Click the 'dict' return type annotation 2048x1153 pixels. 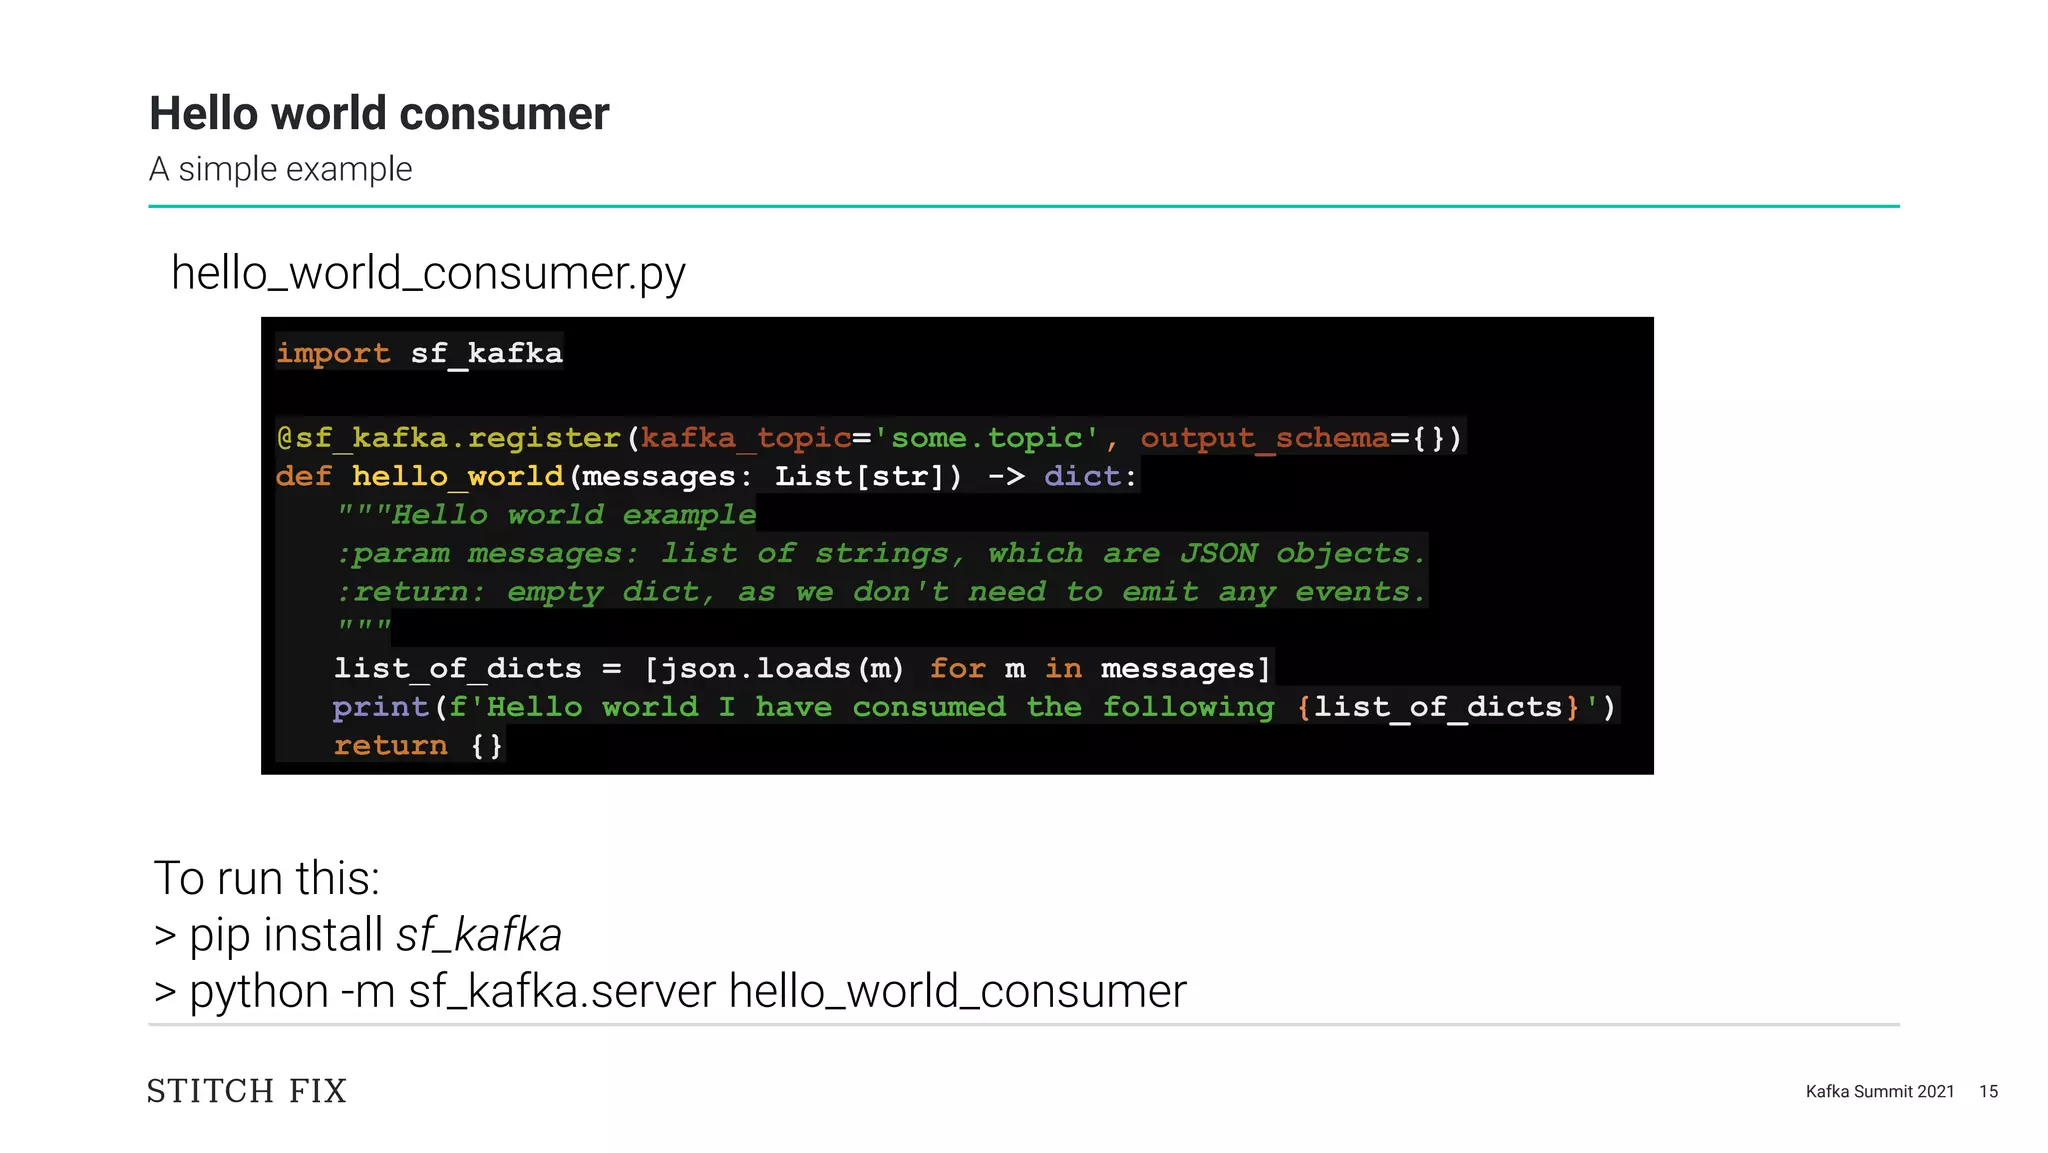click(1082, 476)
